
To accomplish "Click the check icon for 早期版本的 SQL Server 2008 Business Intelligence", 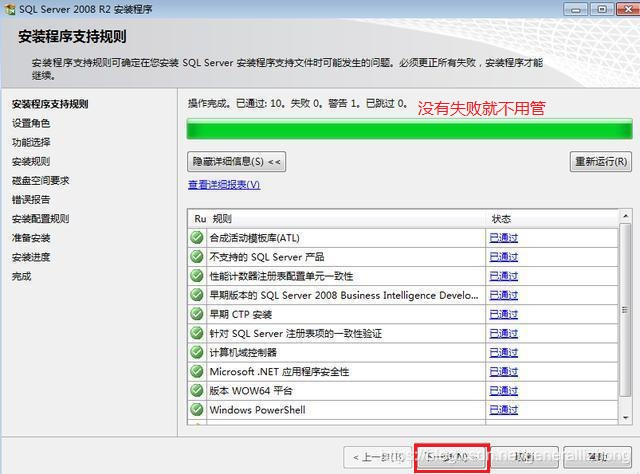I will 197,294.
